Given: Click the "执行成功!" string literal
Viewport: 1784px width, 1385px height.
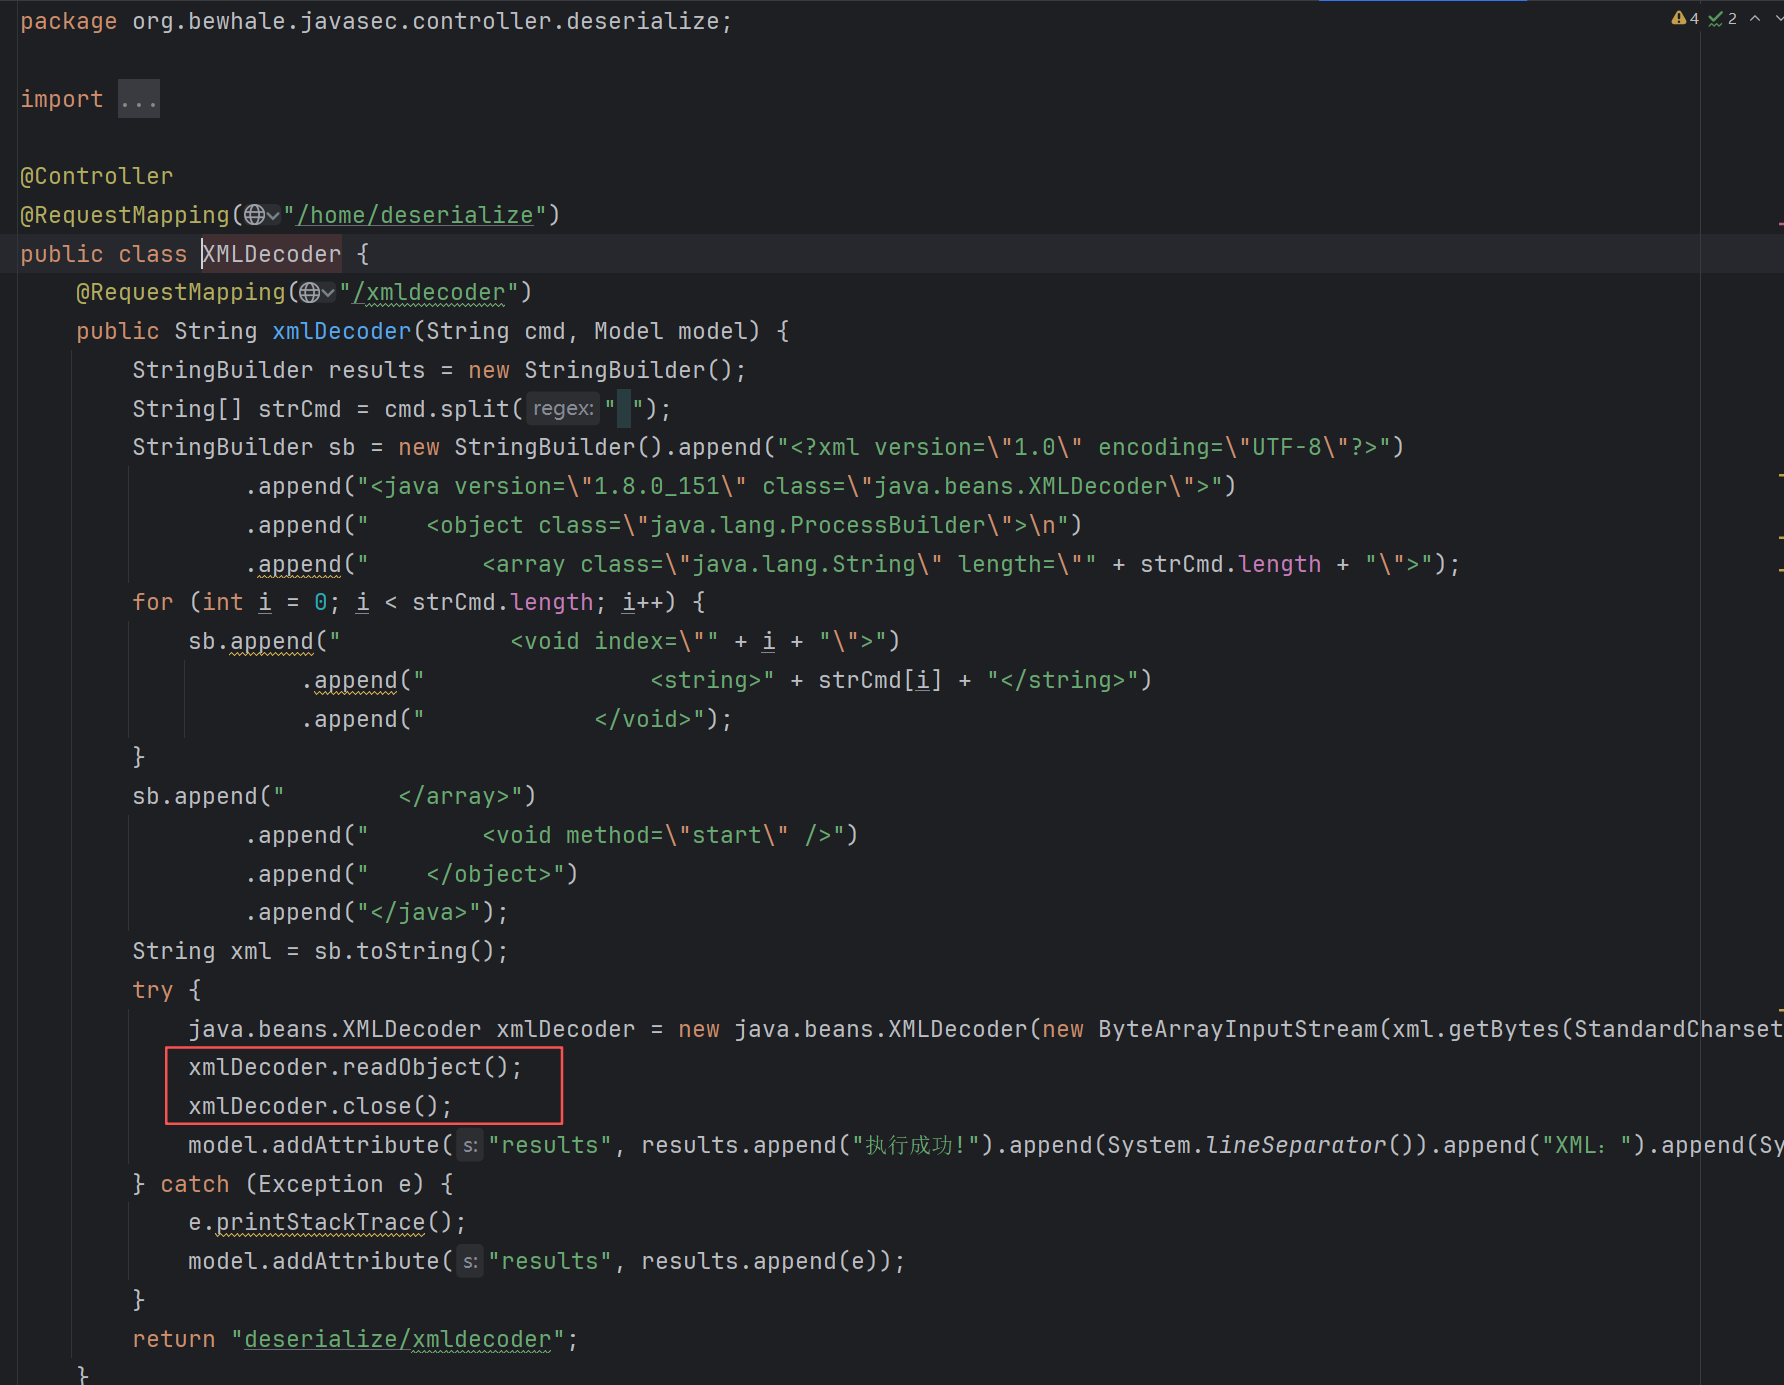Looking at the screenshot, I should [x=916, y=1145].
